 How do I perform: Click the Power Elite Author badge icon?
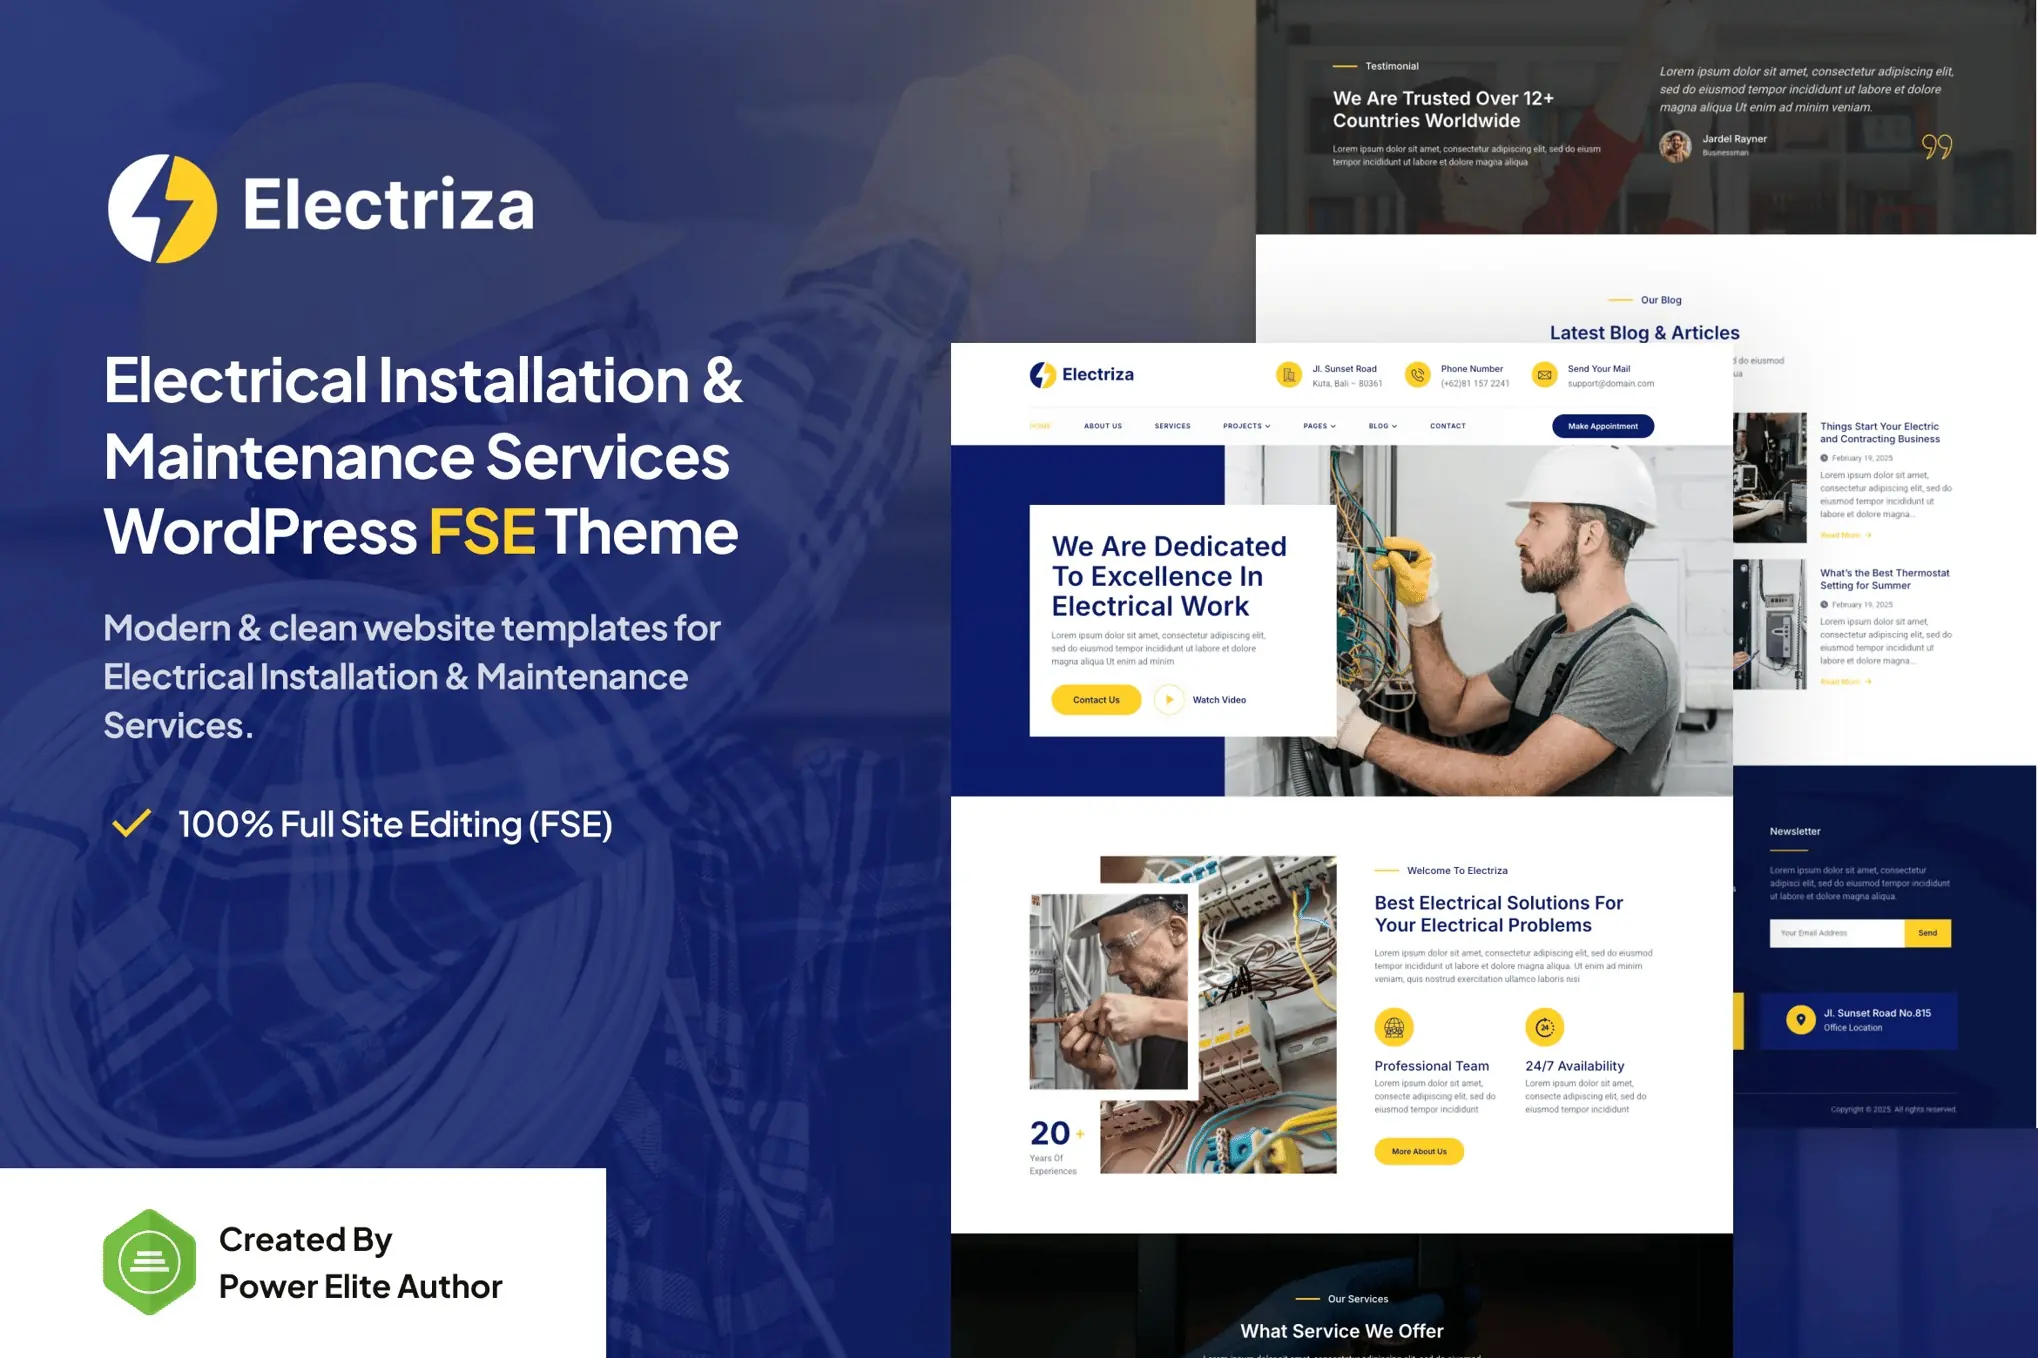(150, 1260)
